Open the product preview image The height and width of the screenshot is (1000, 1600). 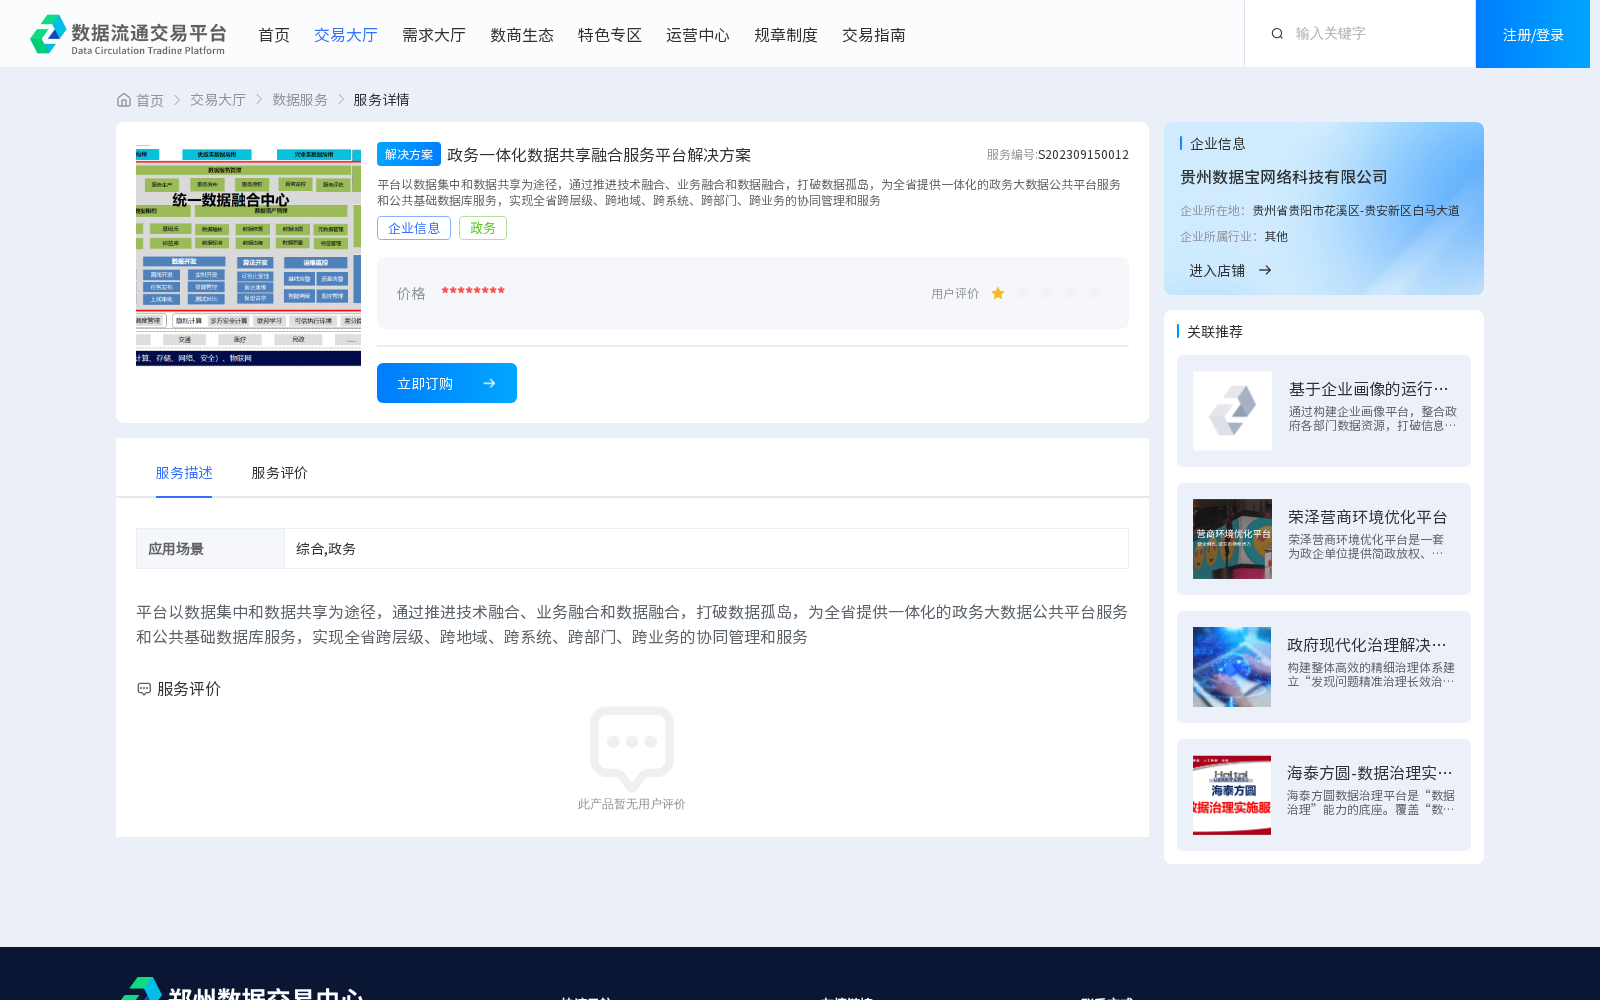tap(248, 255)
